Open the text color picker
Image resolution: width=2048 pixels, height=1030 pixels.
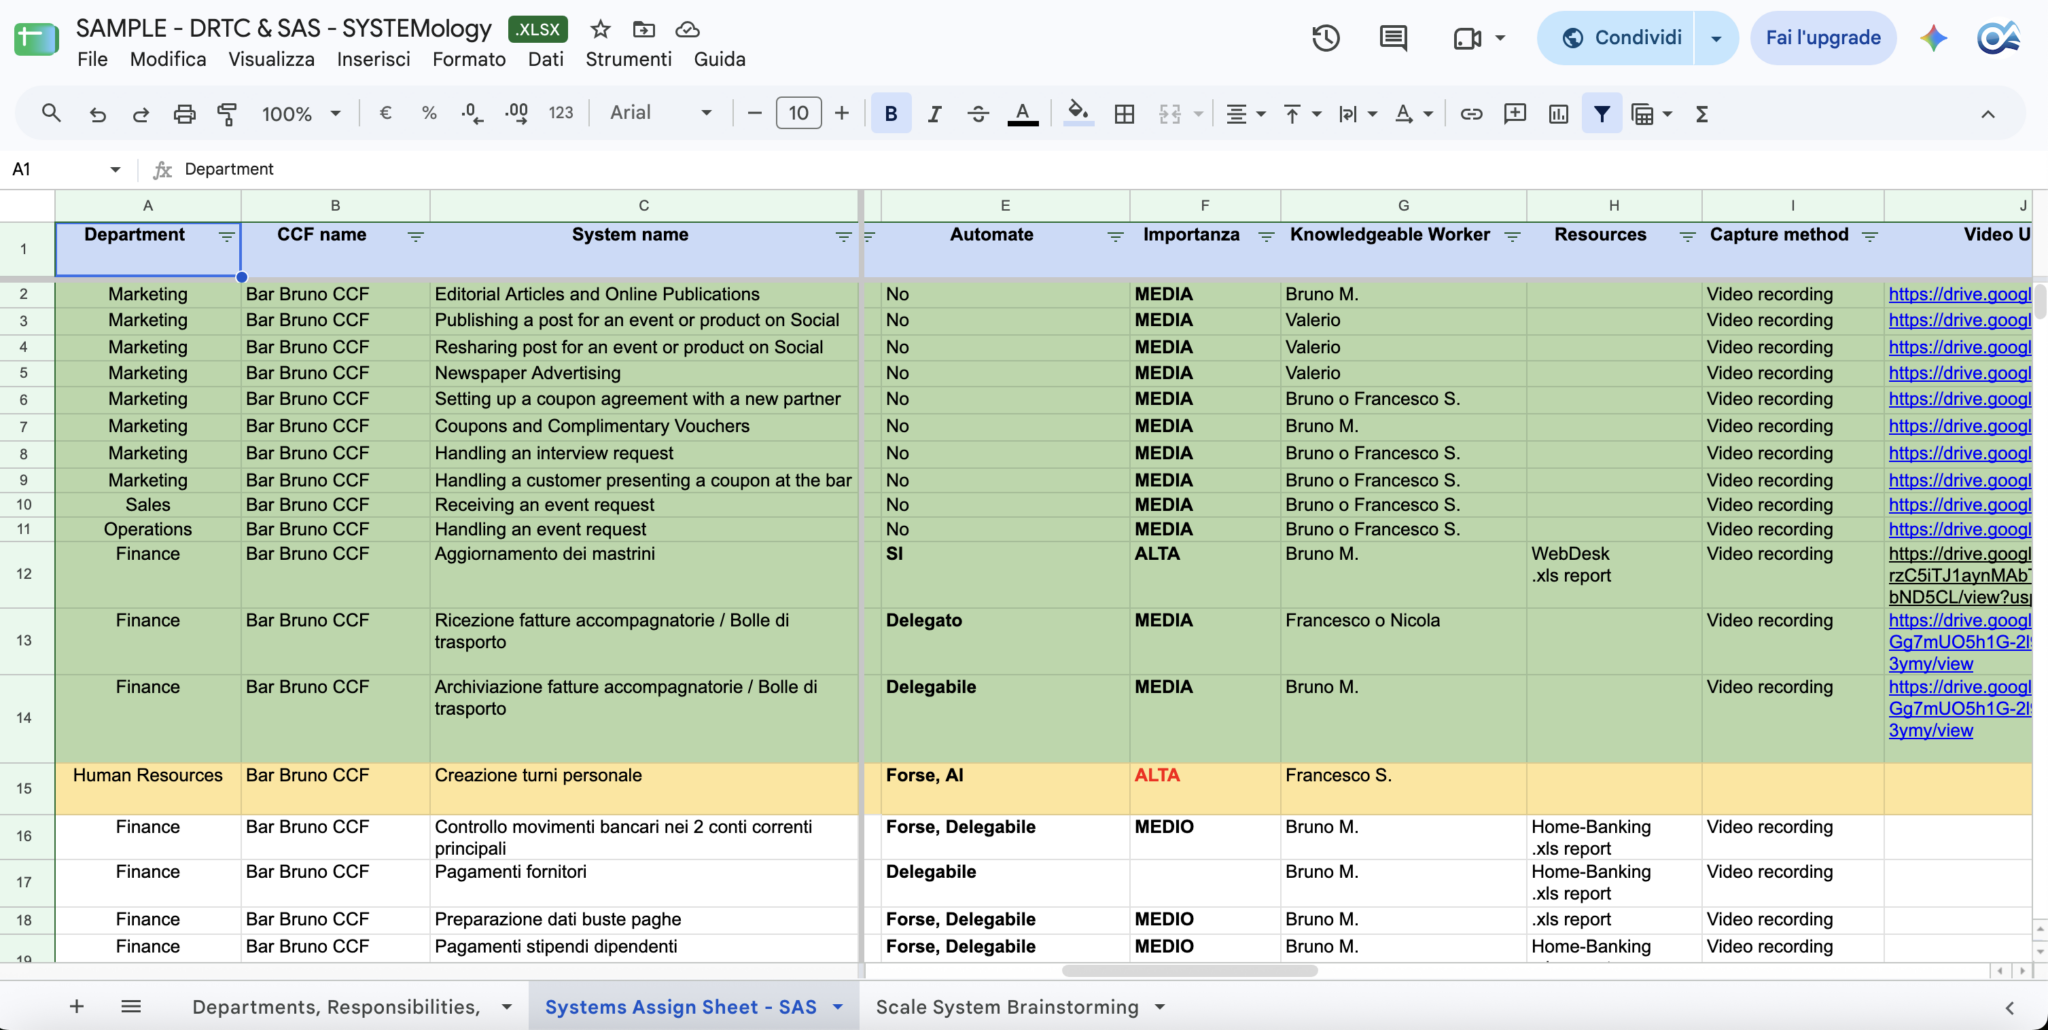click(x=1022, y=114)
